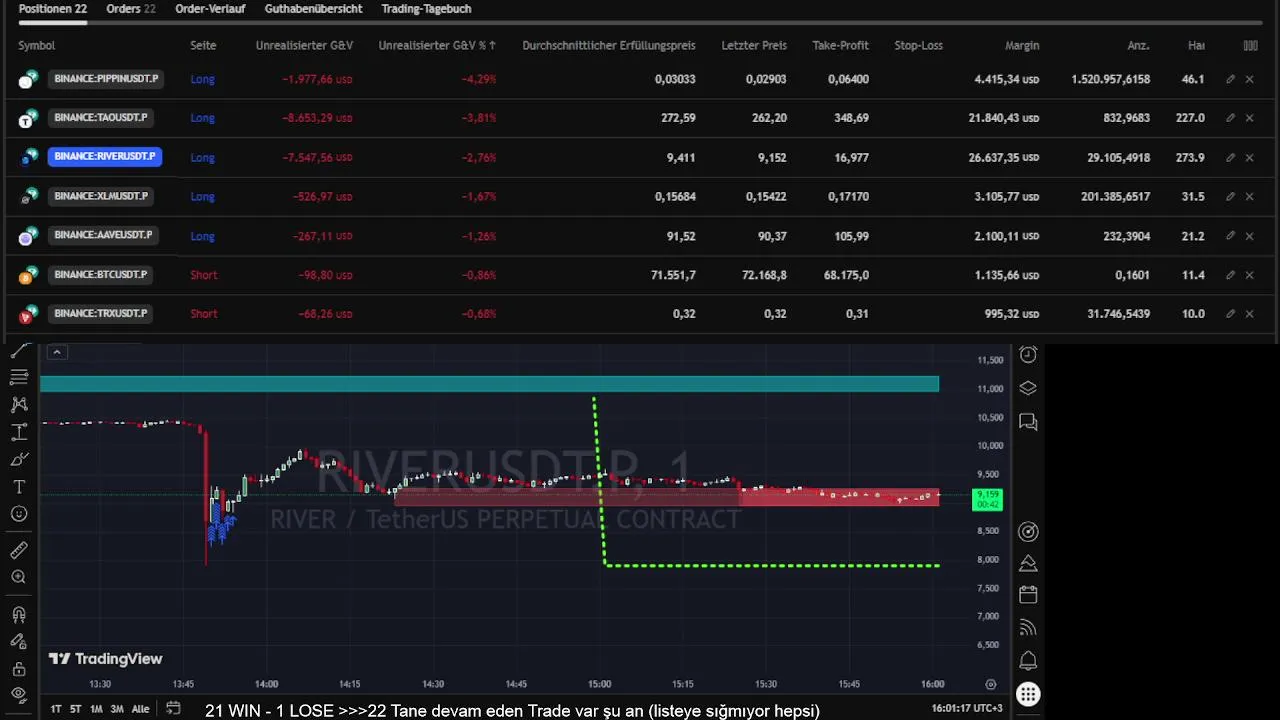Select the Fibonacci retracement tool in left toolbar
The image size is (1280, 720).
19,377
